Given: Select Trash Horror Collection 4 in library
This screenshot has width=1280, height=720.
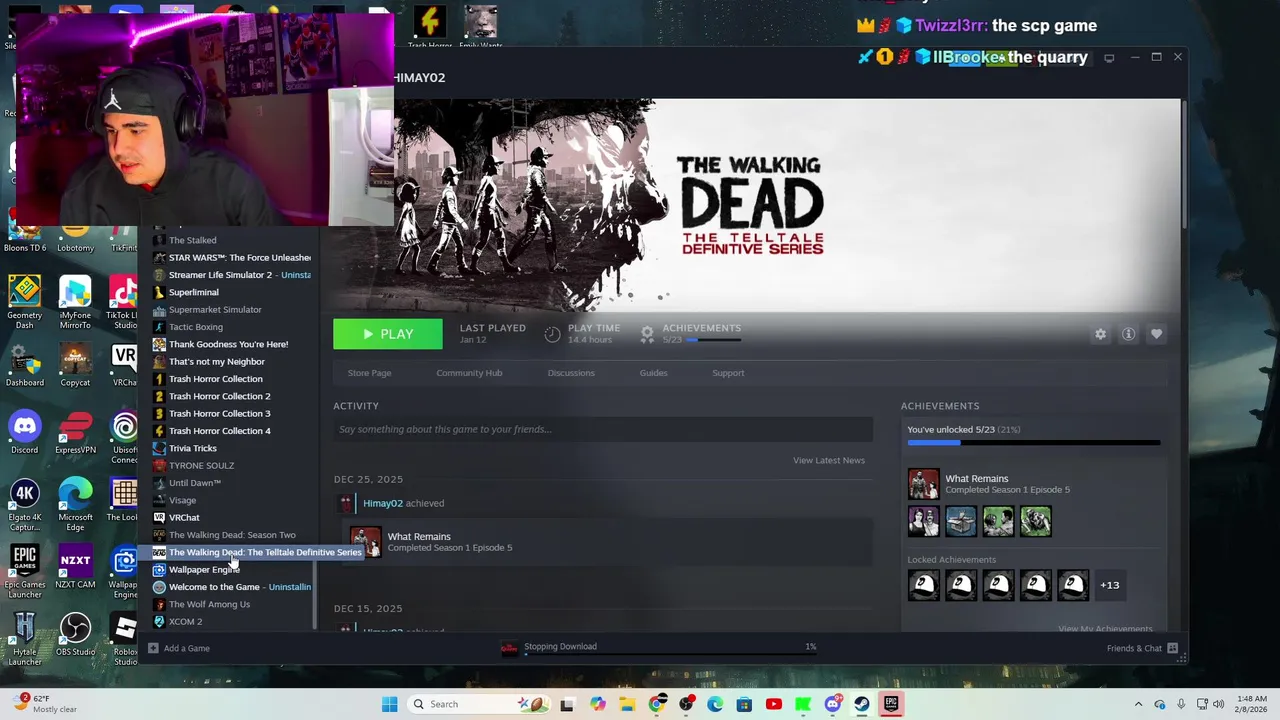Looking at the screenshot, I should pos(219,431).
